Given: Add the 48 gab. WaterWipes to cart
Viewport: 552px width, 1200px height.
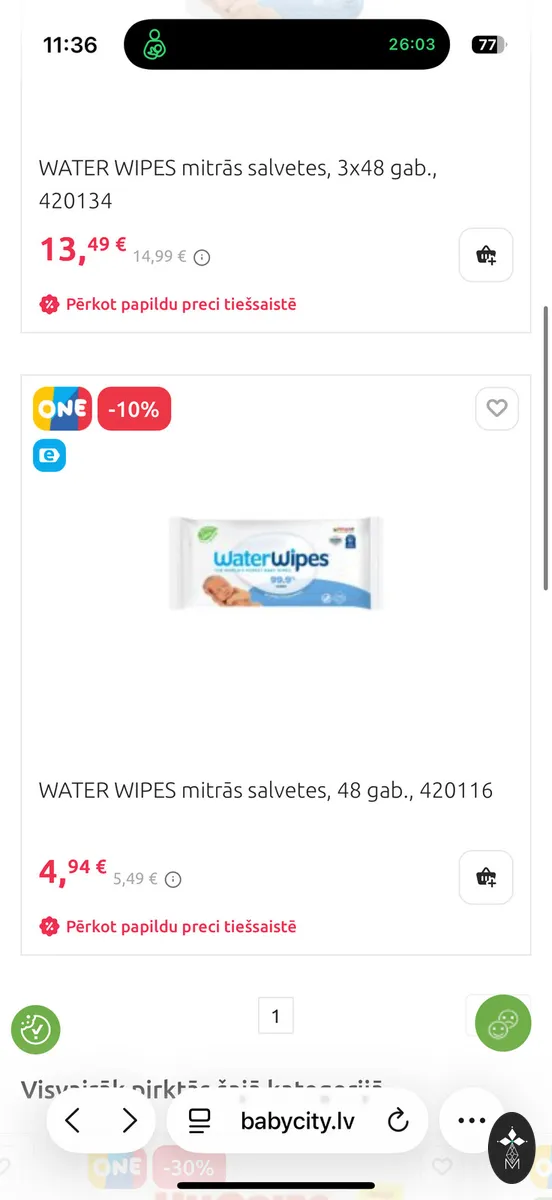Looking at the screenshot, I should click(x=486, y=877).
